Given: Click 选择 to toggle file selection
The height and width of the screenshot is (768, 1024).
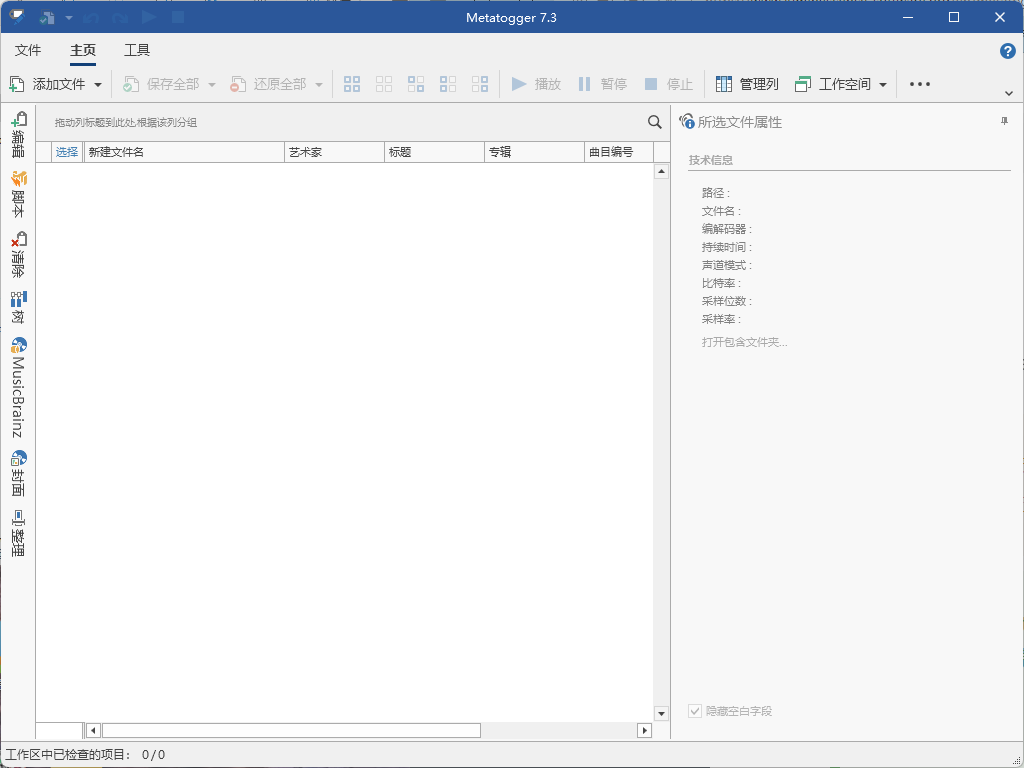Looking at the screenshot, I should (66, 152).
